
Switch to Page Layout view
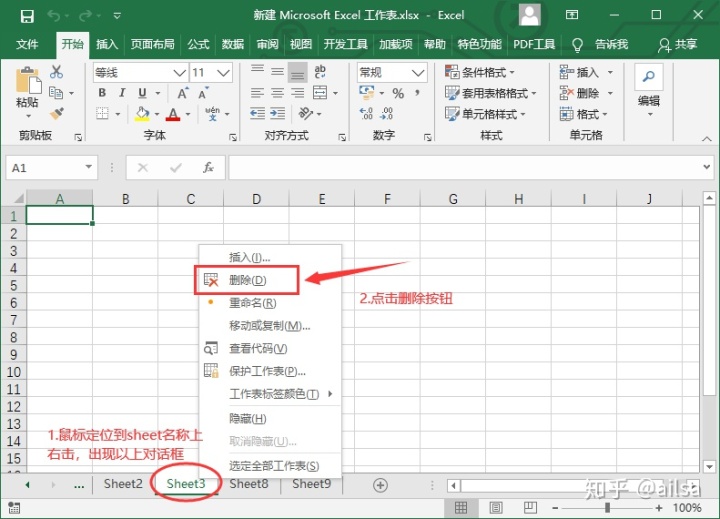pos(496,508)
